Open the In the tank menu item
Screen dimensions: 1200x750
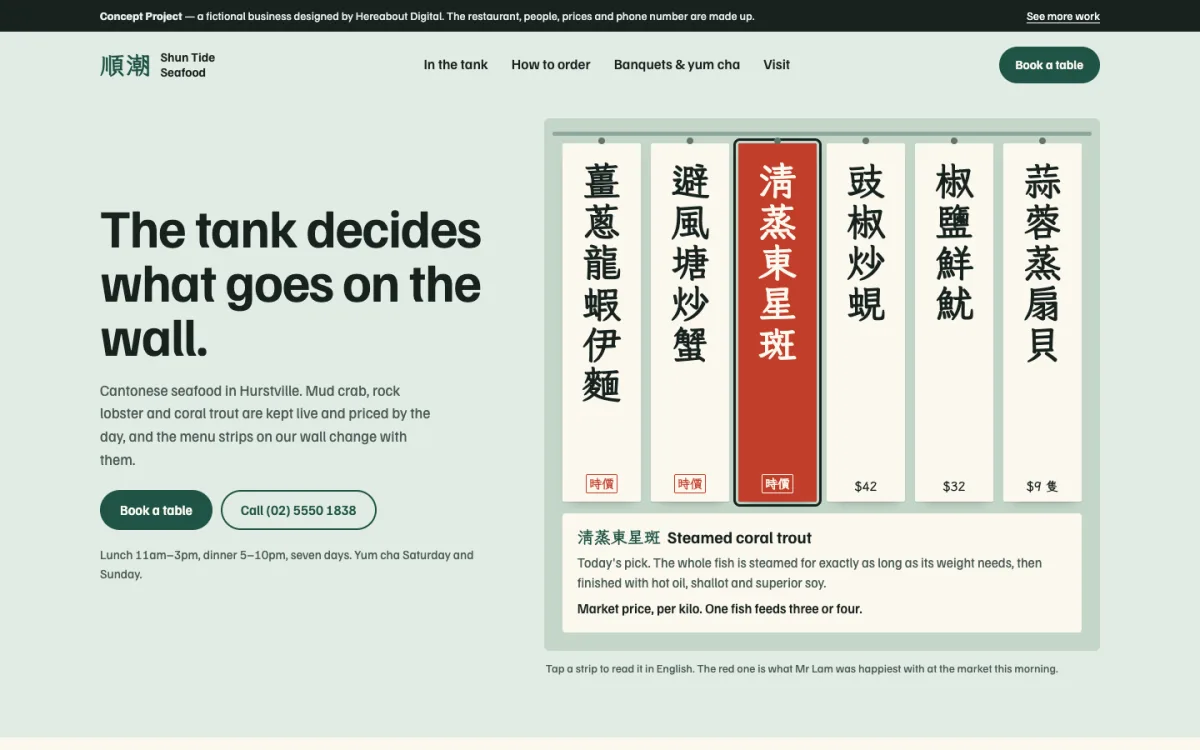point(455,65)
